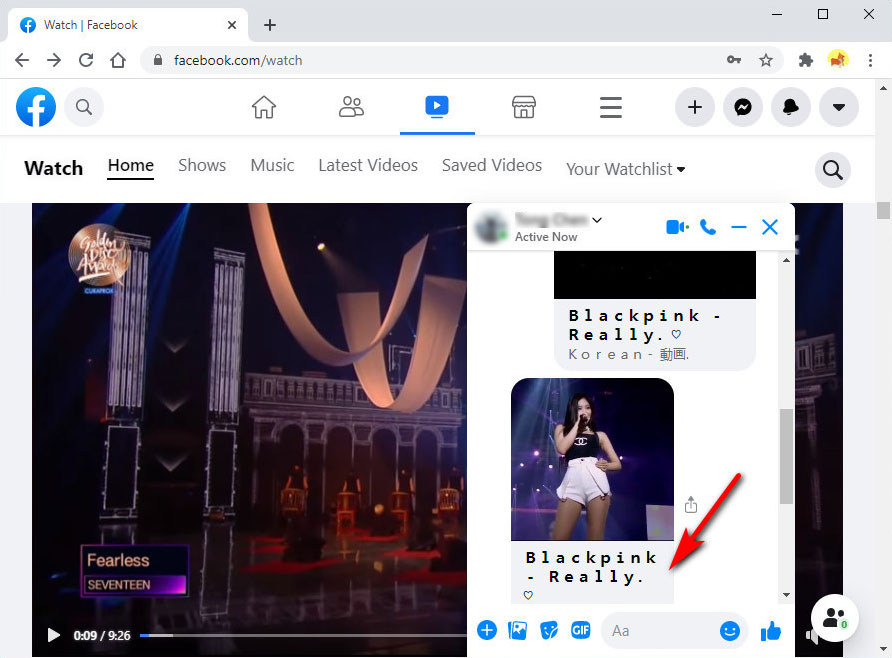
Task: Close the chat window
Action: tap(770, 227)
